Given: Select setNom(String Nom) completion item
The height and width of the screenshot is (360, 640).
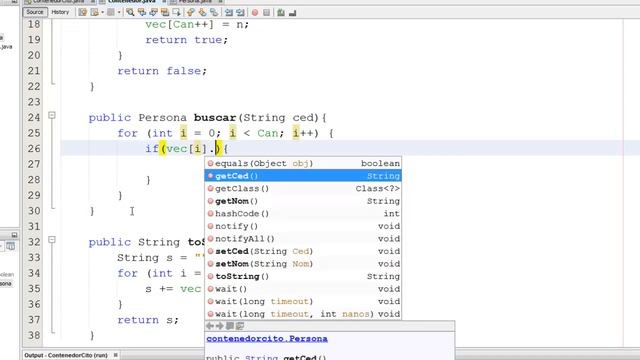Looking at the screenshot, I should pyautogui.click(x=303, y=264).
